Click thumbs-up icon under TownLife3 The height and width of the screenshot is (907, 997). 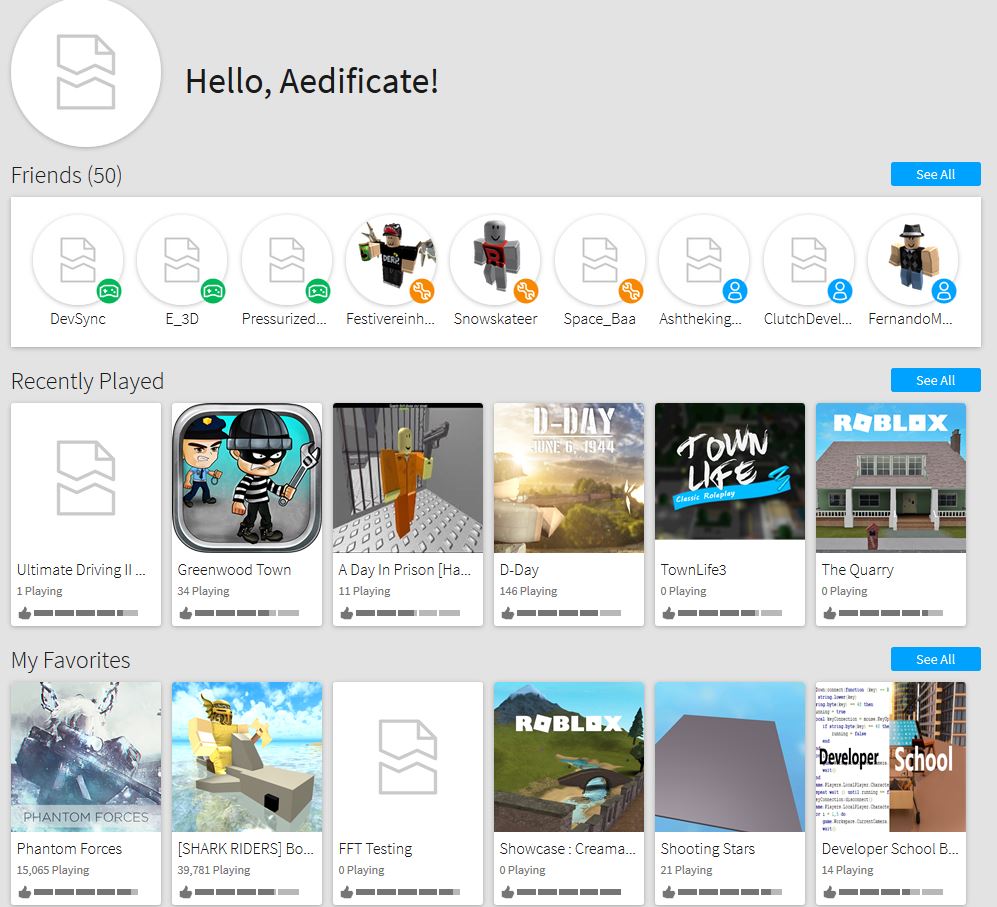[x=668, y=613]
